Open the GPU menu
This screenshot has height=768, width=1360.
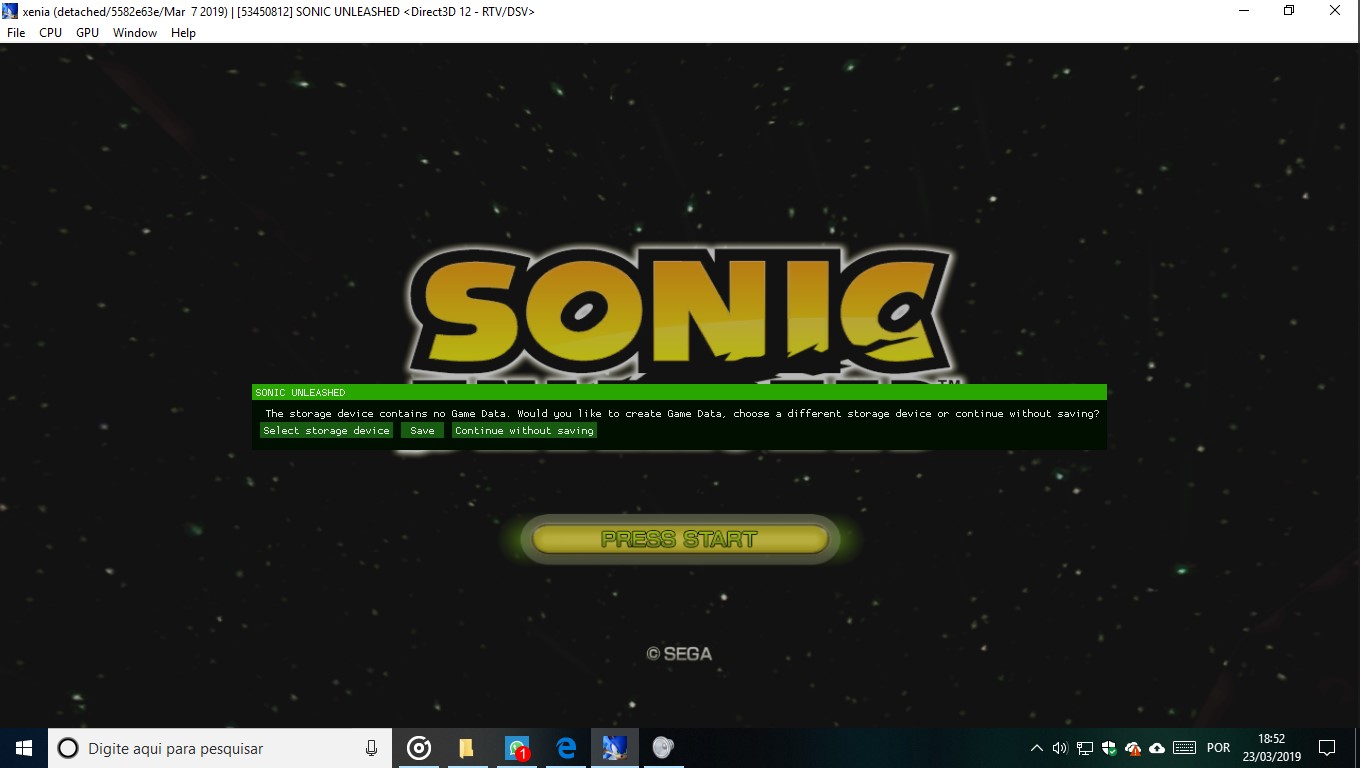(x=87, y=33)
